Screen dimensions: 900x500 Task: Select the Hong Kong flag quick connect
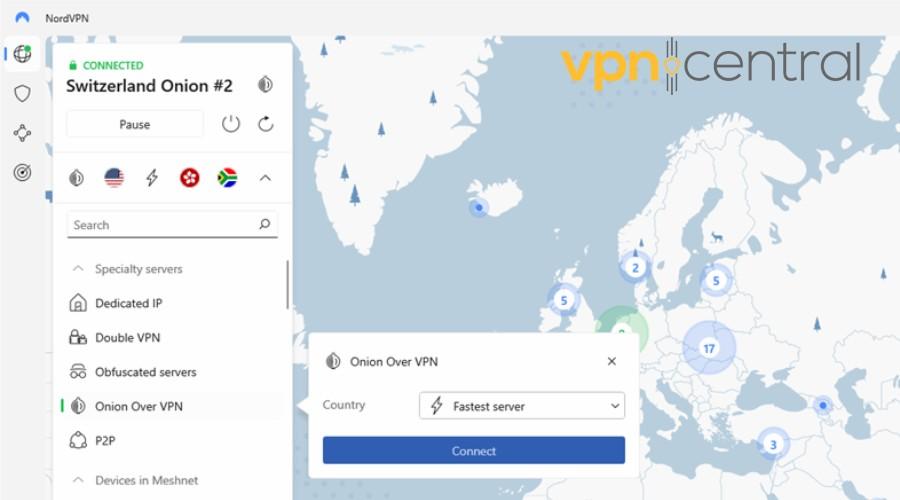189,178
